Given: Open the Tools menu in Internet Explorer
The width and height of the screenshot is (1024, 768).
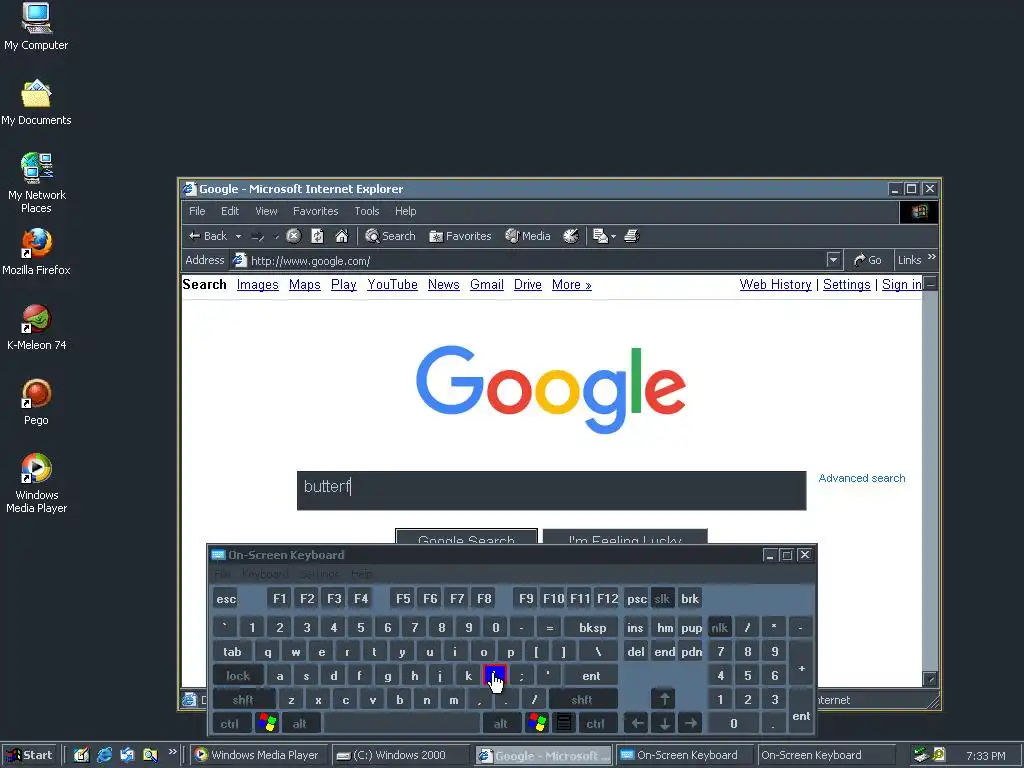Looking at the screenshot, I should (x=367, y=211).
